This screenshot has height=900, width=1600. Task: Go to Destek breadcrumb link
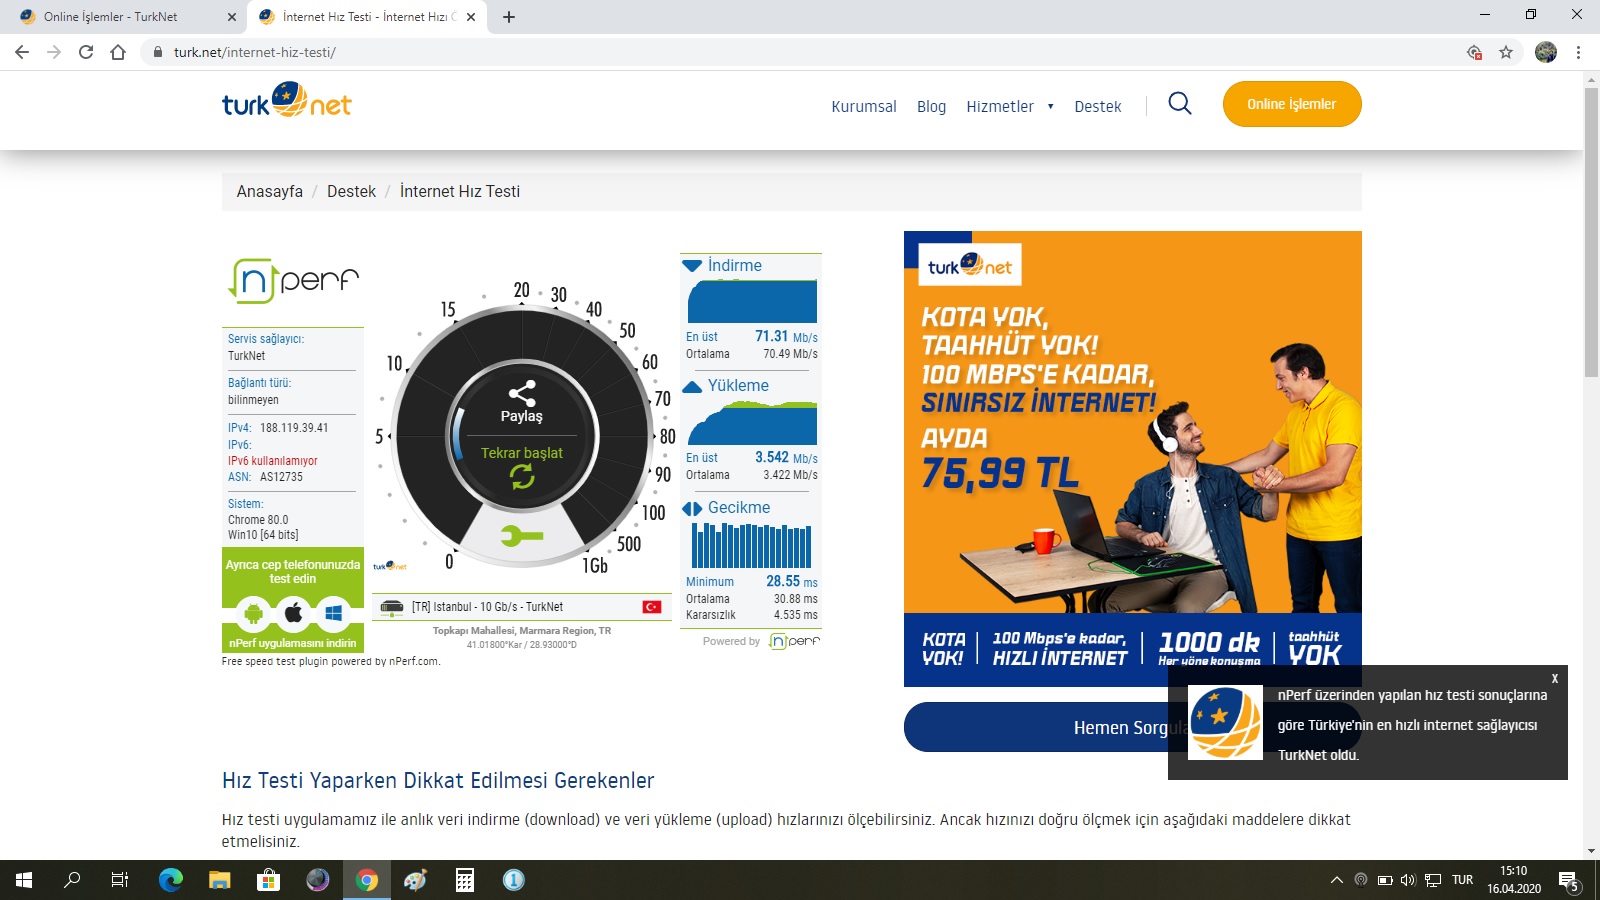coord(351,191)
